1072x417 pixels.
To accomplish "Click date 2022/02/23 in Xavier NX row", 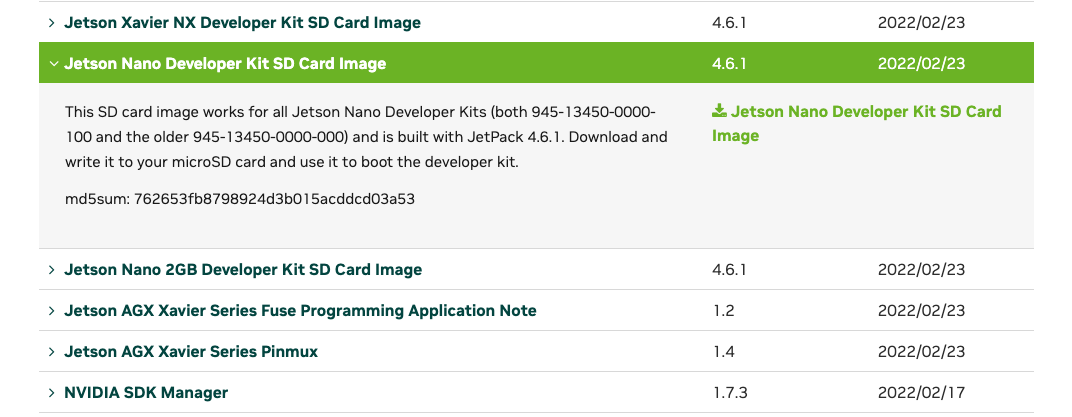I will 921,23.
